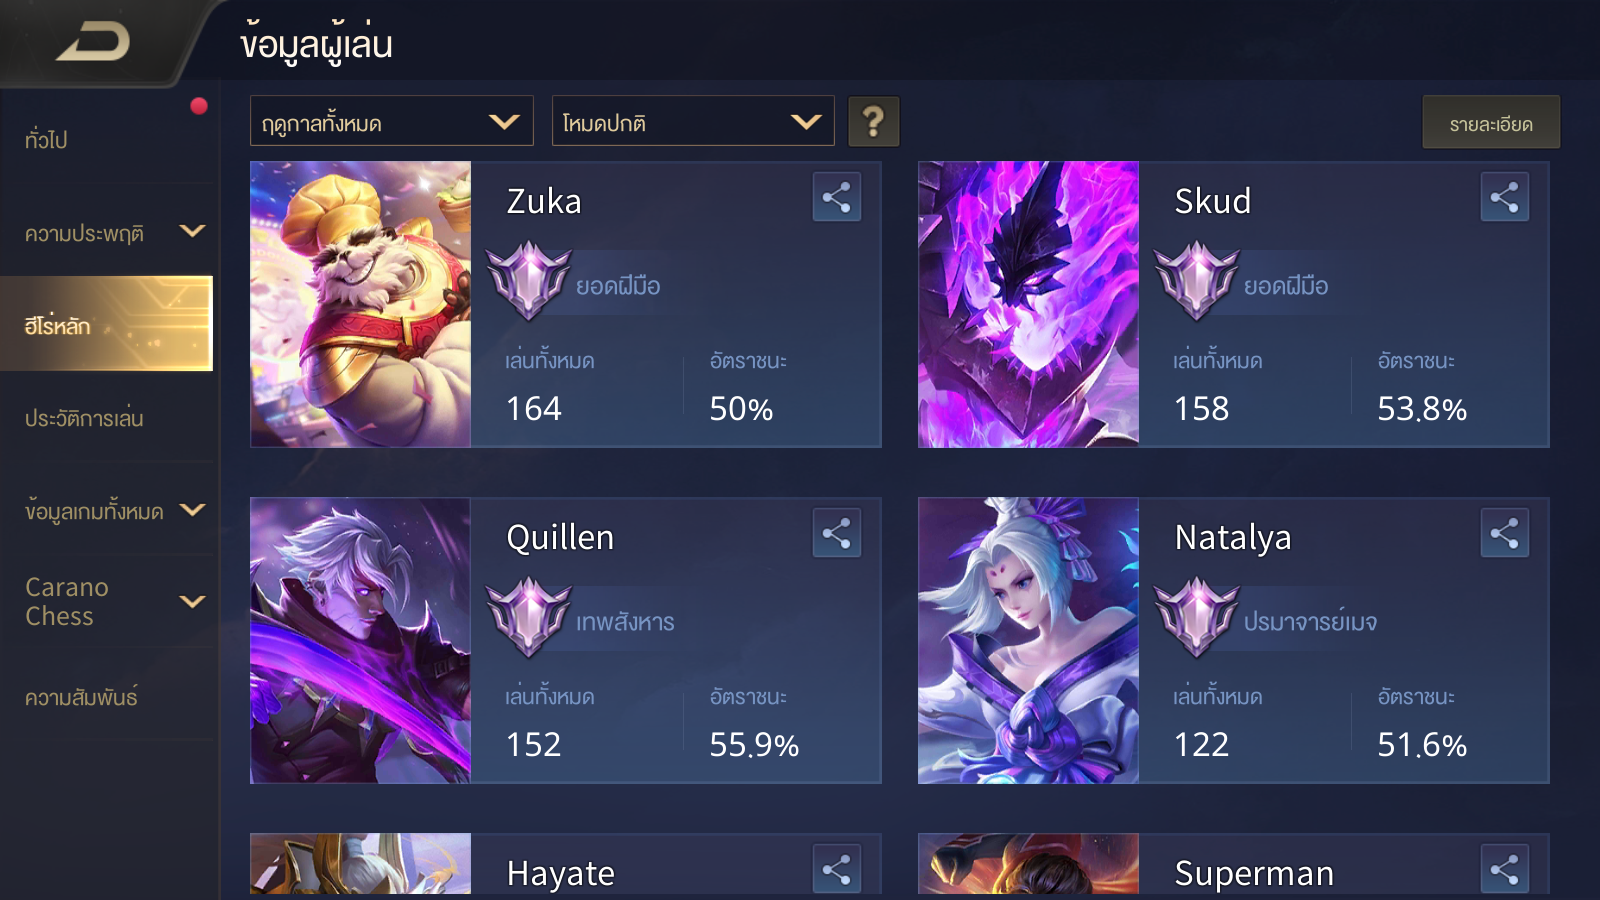
Task: Open the โหมดปกติ mode dropdown
Action: [x=693, y=121]
